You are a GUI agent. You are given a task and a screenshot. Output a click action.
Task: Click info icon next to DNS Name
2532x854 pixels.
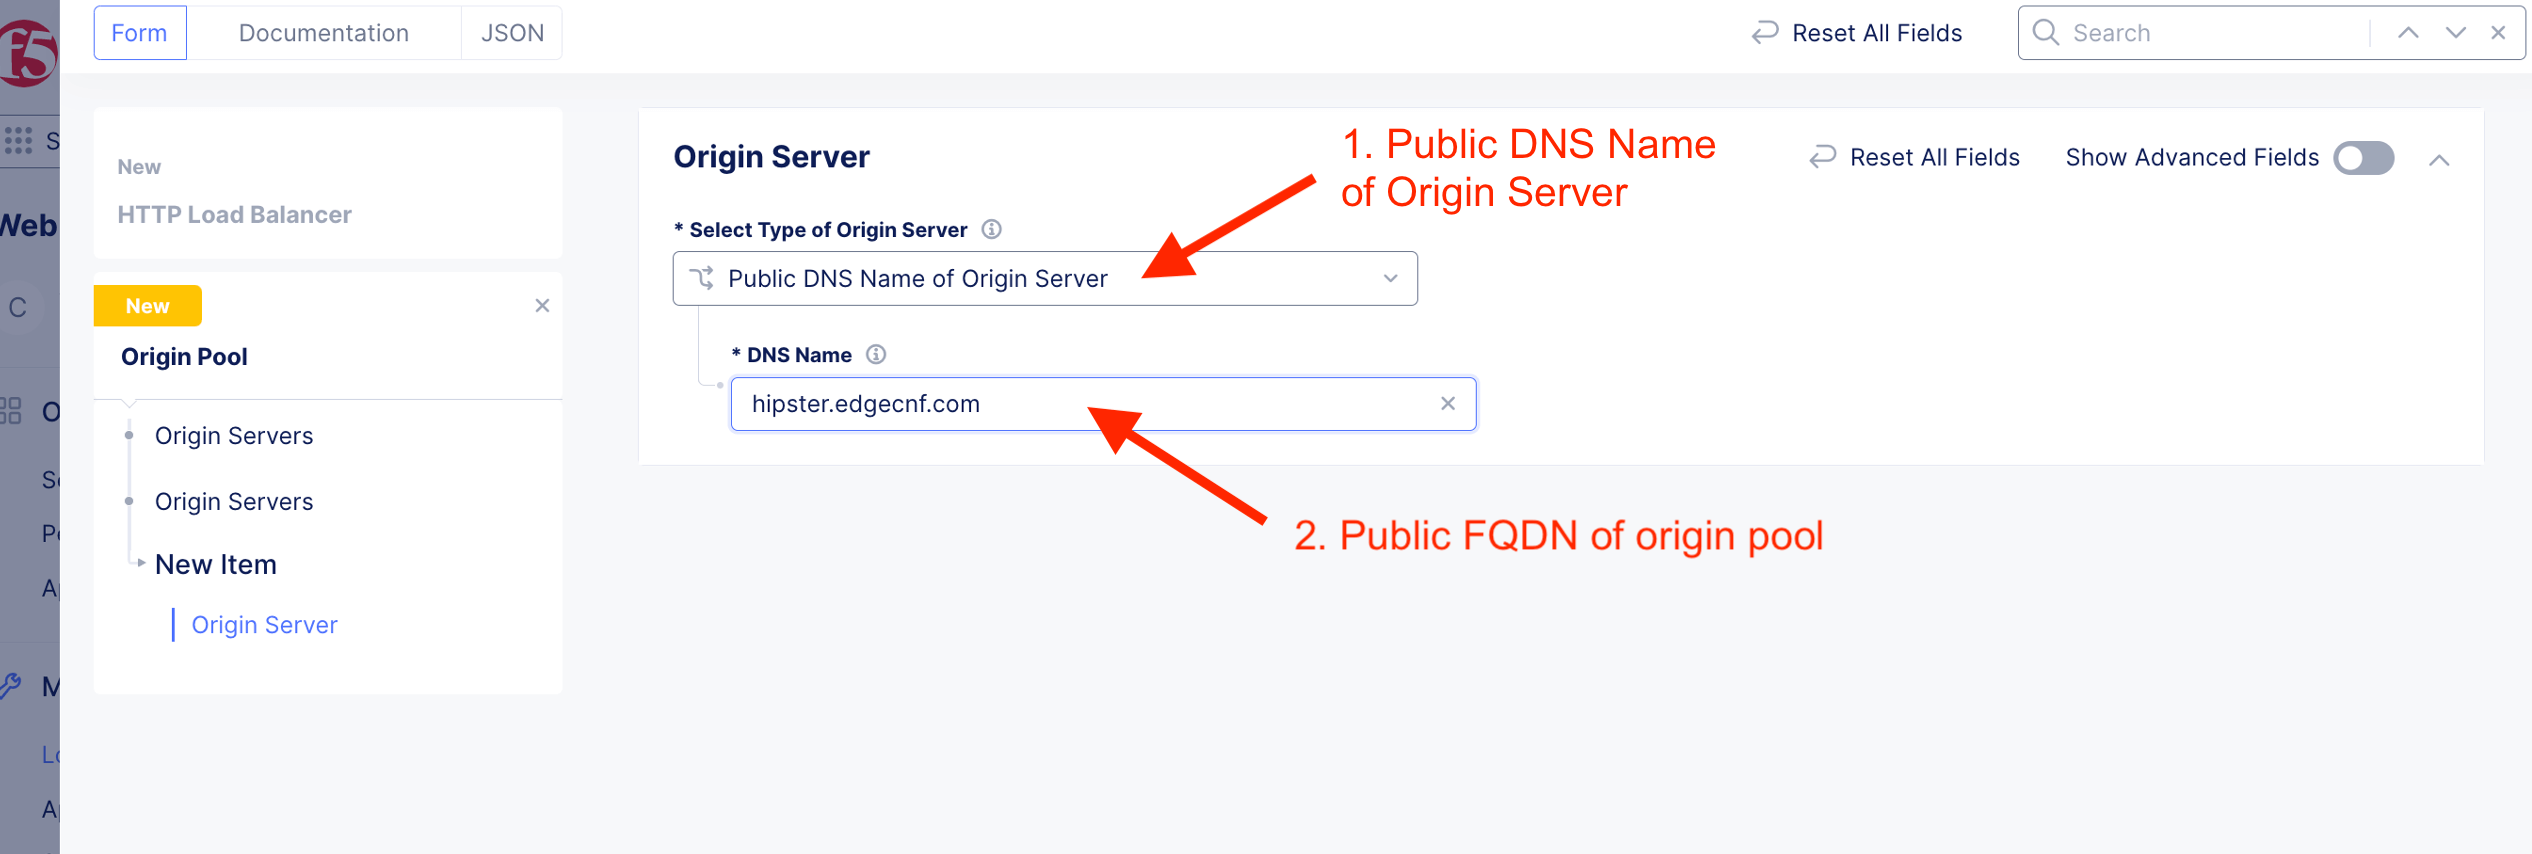point(876,355)
